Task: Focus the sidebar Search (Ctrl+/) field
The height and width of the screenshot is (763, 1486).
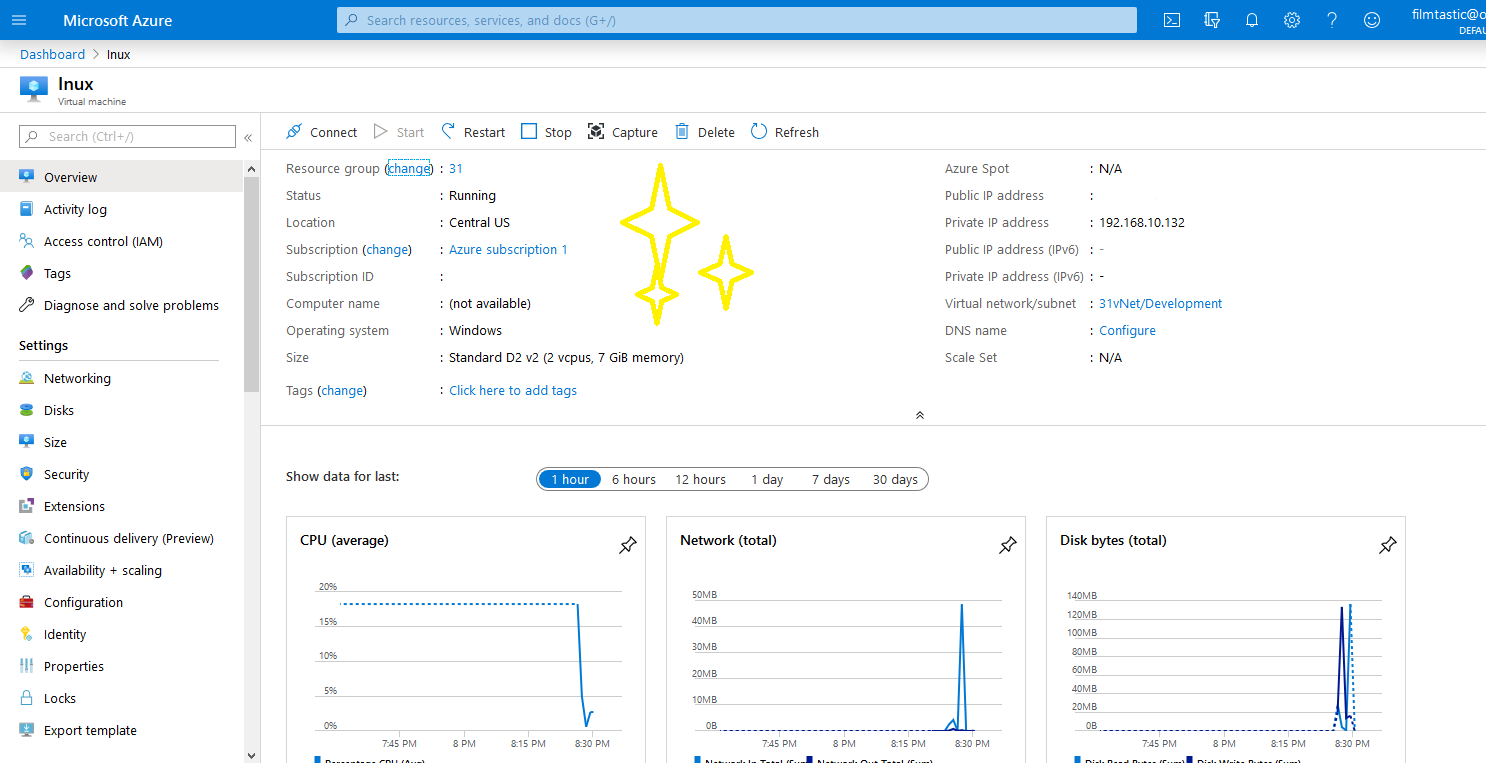Action: 128,136
